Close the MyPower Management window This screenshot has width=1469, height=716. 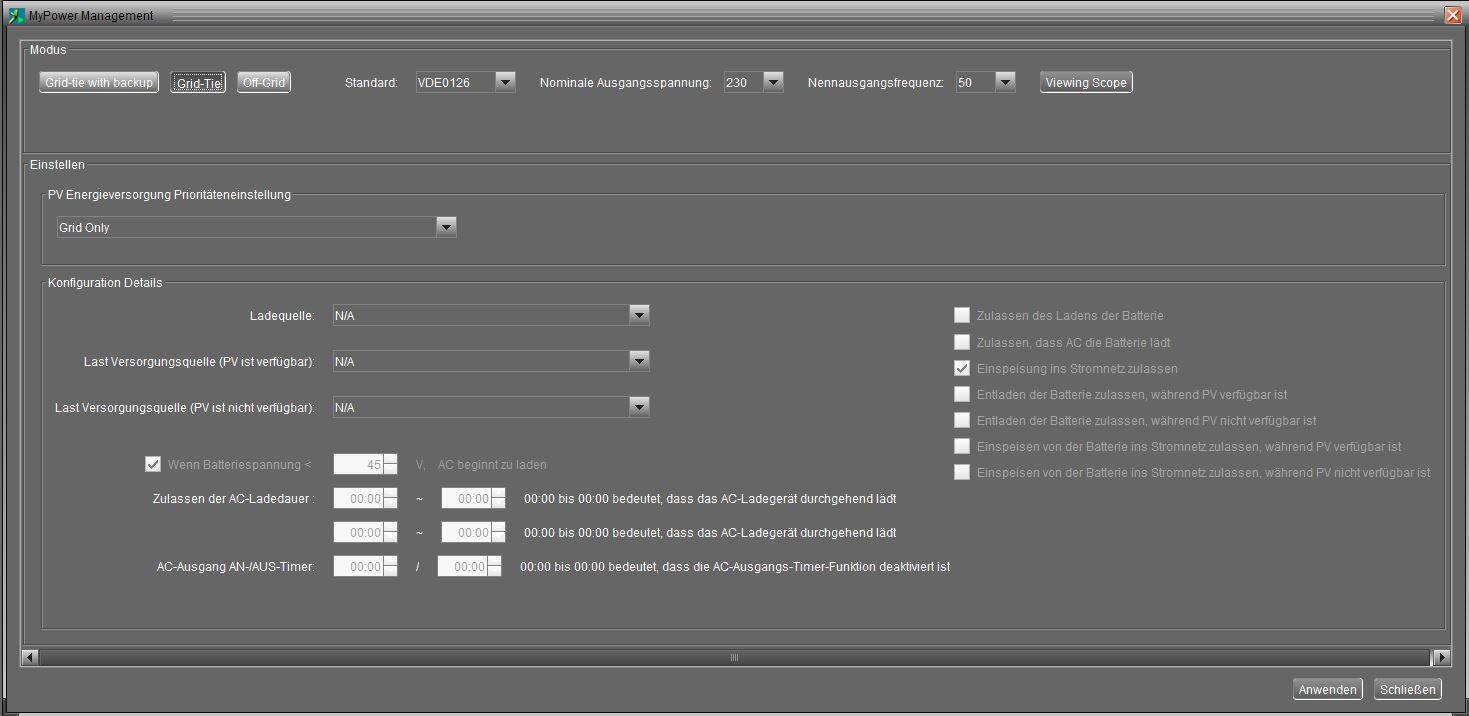[x=1453, y=15]
